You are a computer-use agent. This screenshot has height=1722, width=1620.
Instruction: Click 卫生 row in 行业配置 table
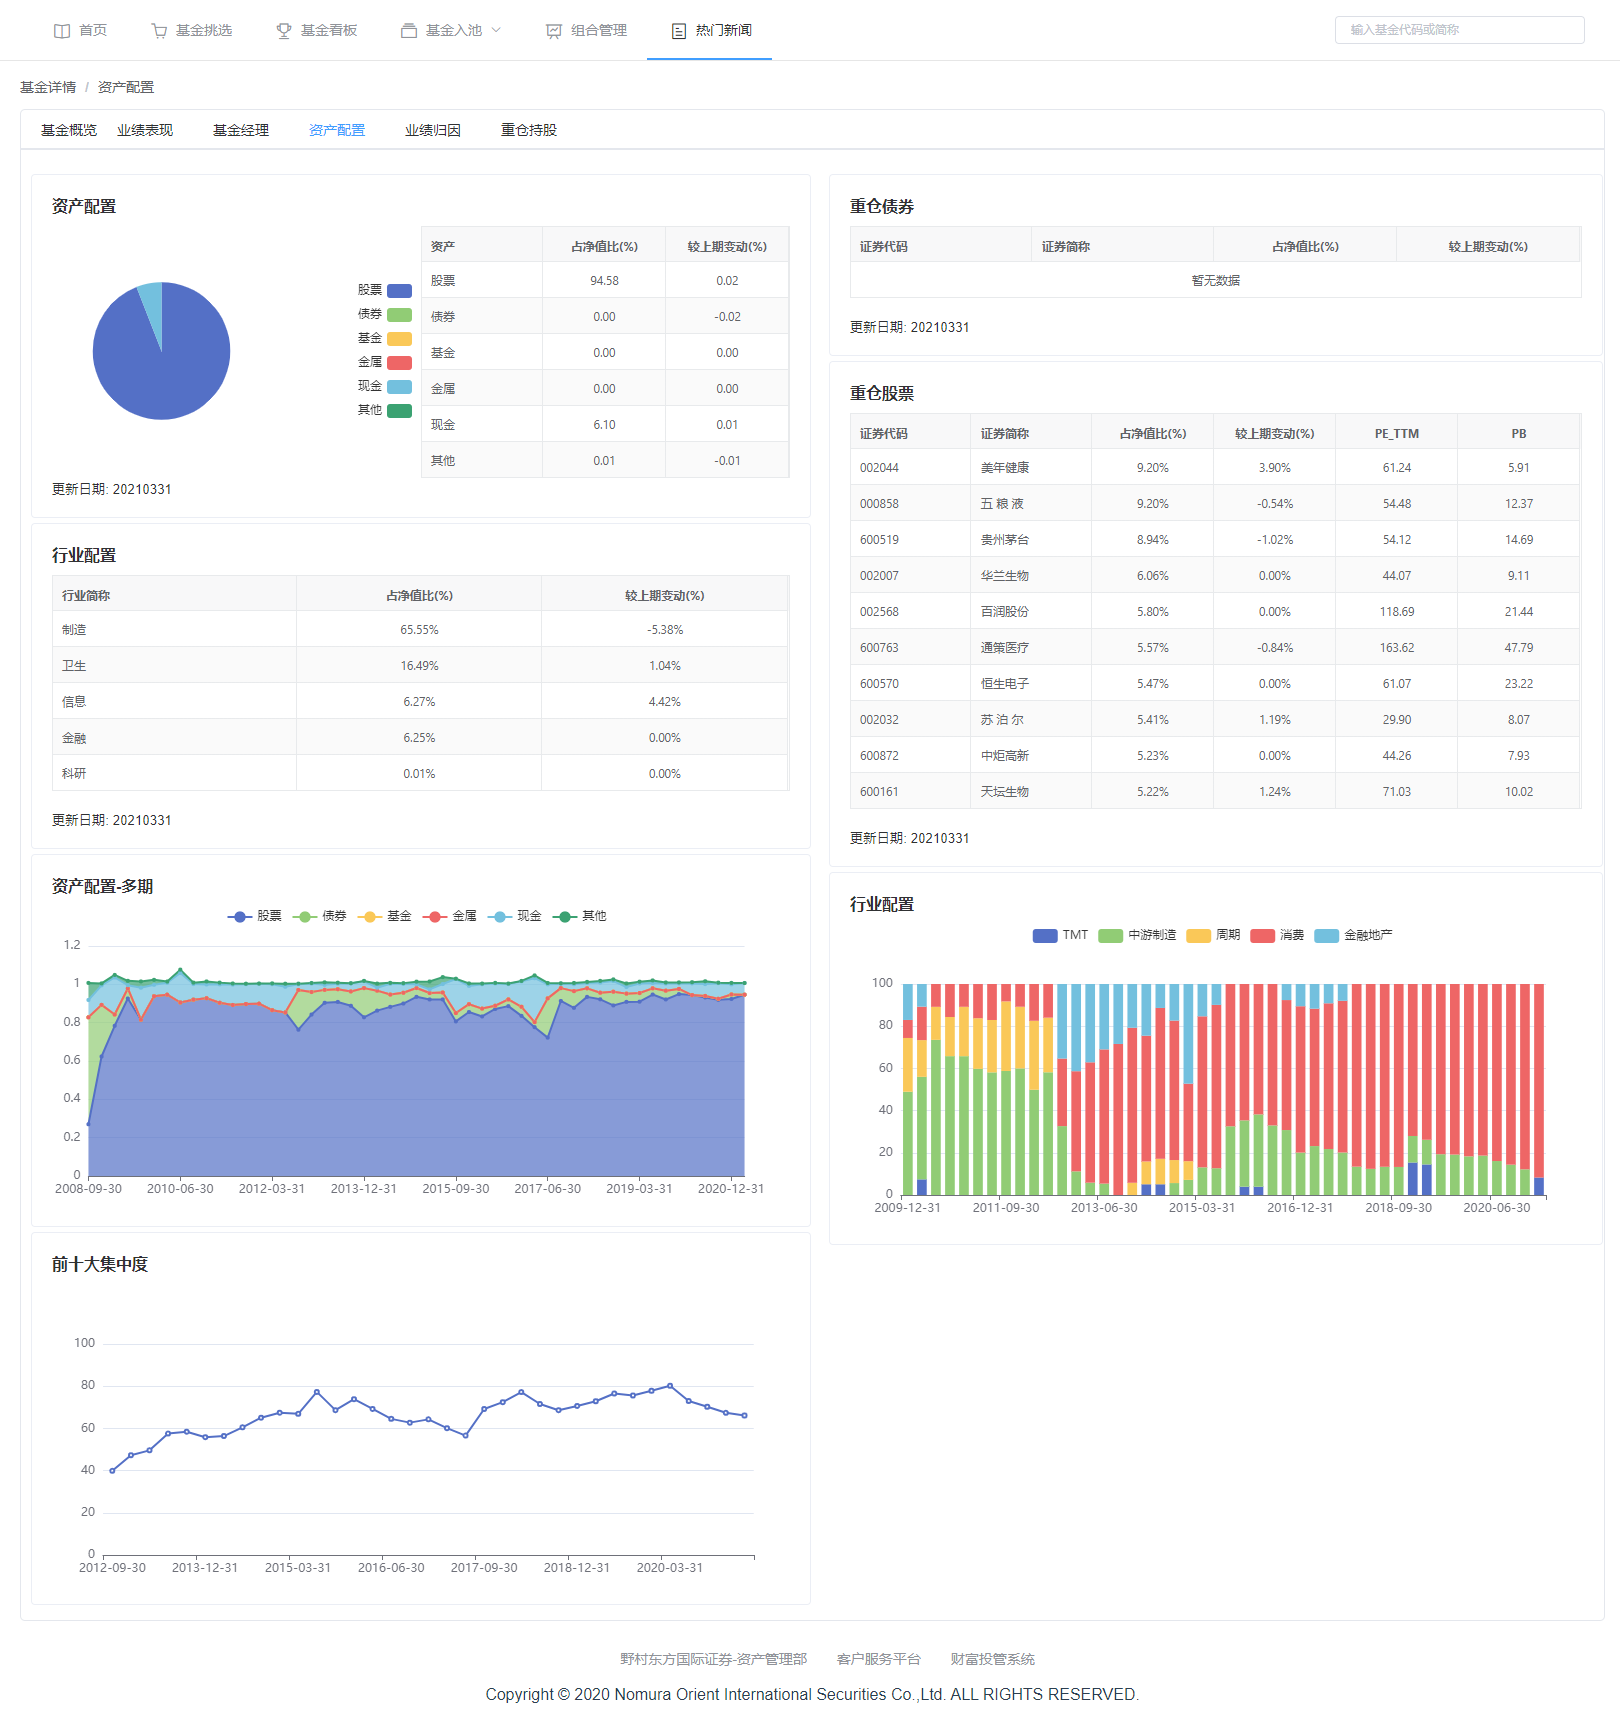coord(420,666)
